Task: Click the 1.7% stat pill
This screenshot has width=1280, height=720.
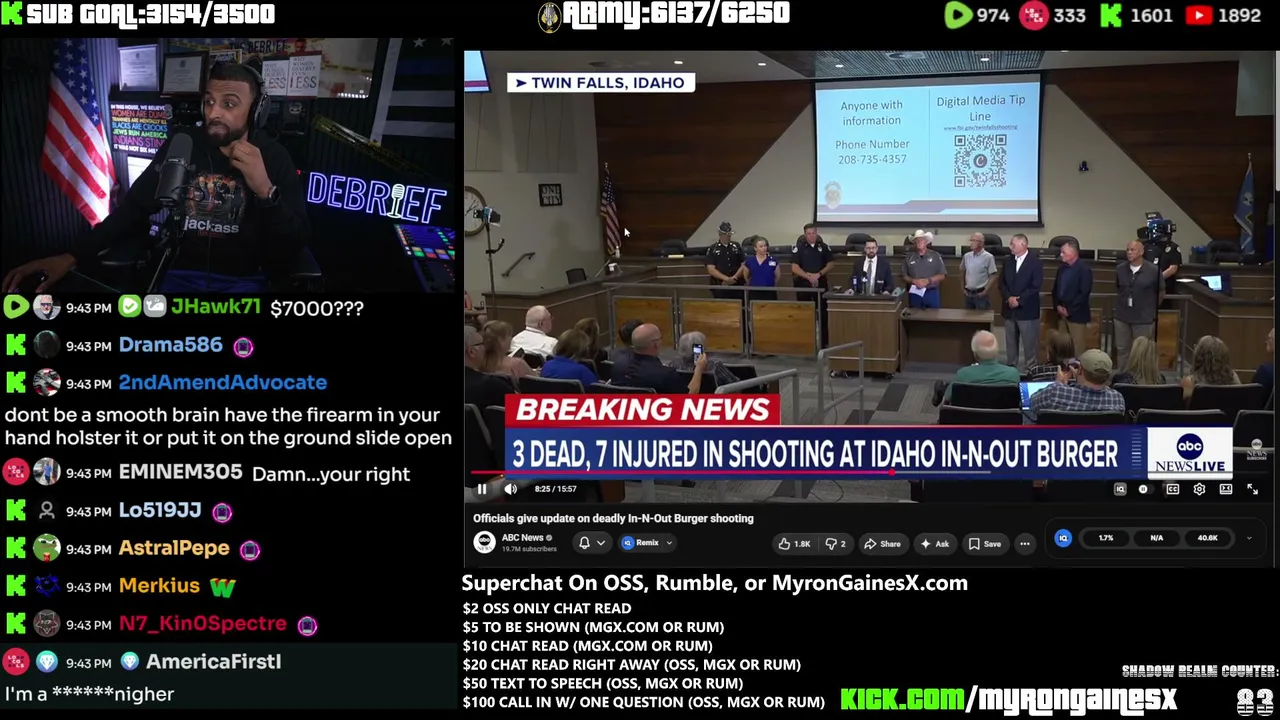Action: [x=1106, y=538]
